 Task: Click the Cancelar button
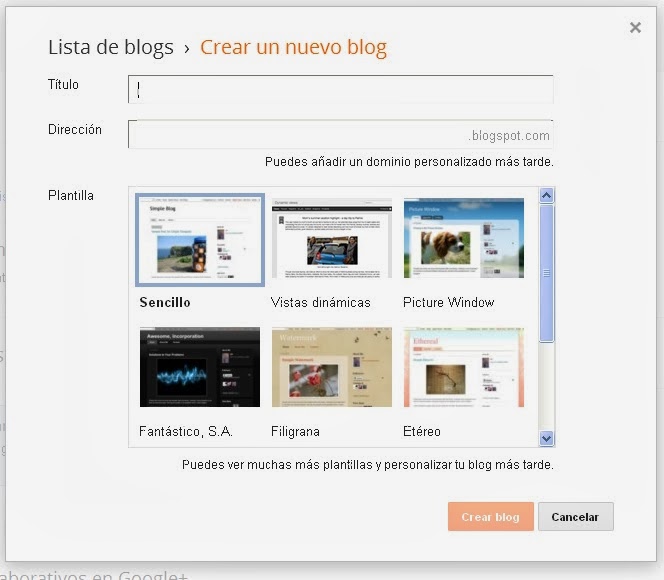[575, 516]
